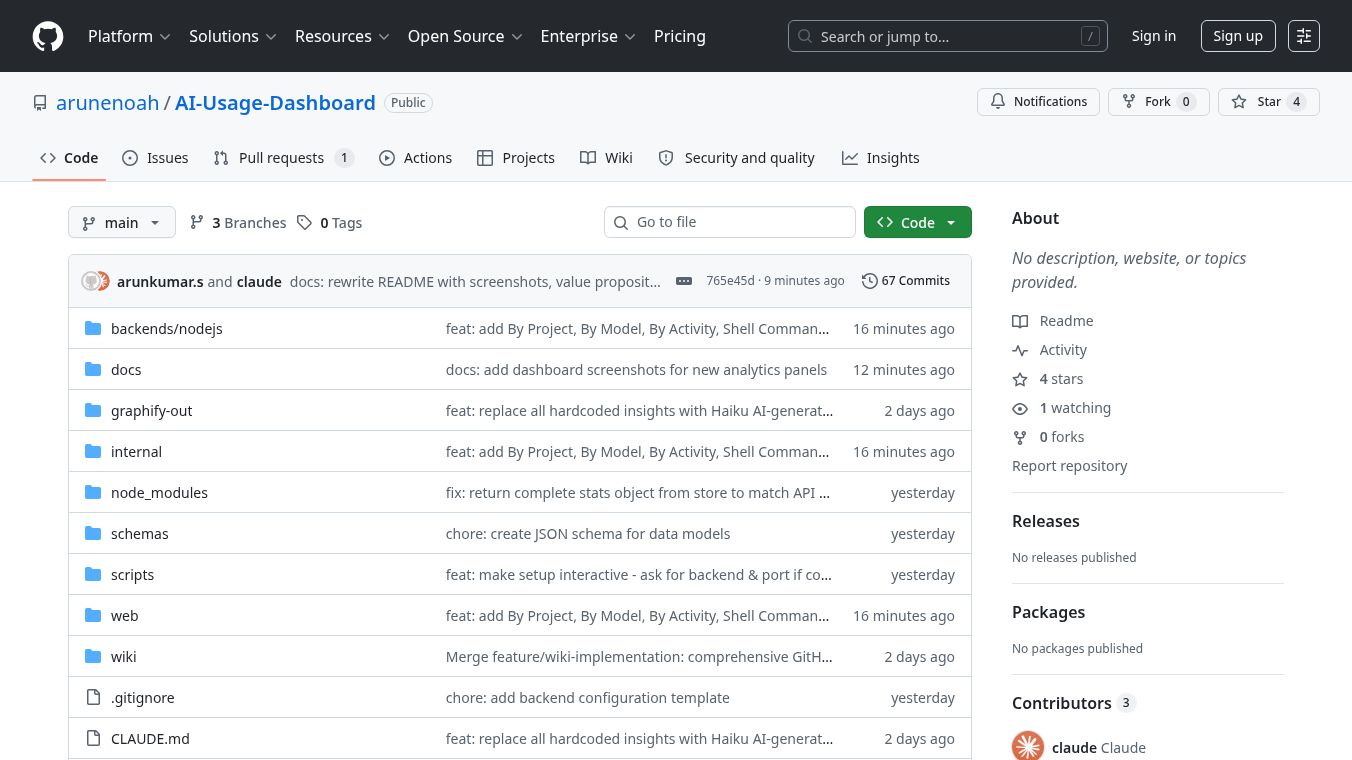This screenshot has height=760, width=1352.
Task: Open the 67 Commits history
Action: tap(906, 281)
